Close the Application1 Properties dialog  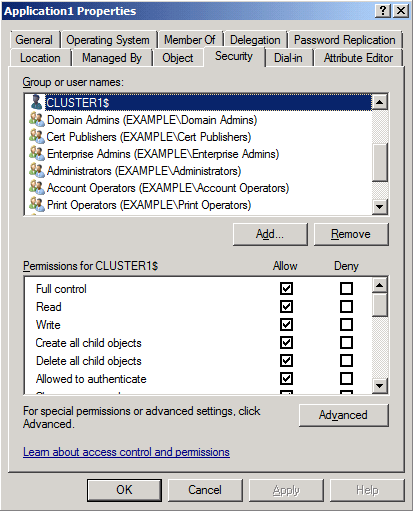tap(401, 11)
